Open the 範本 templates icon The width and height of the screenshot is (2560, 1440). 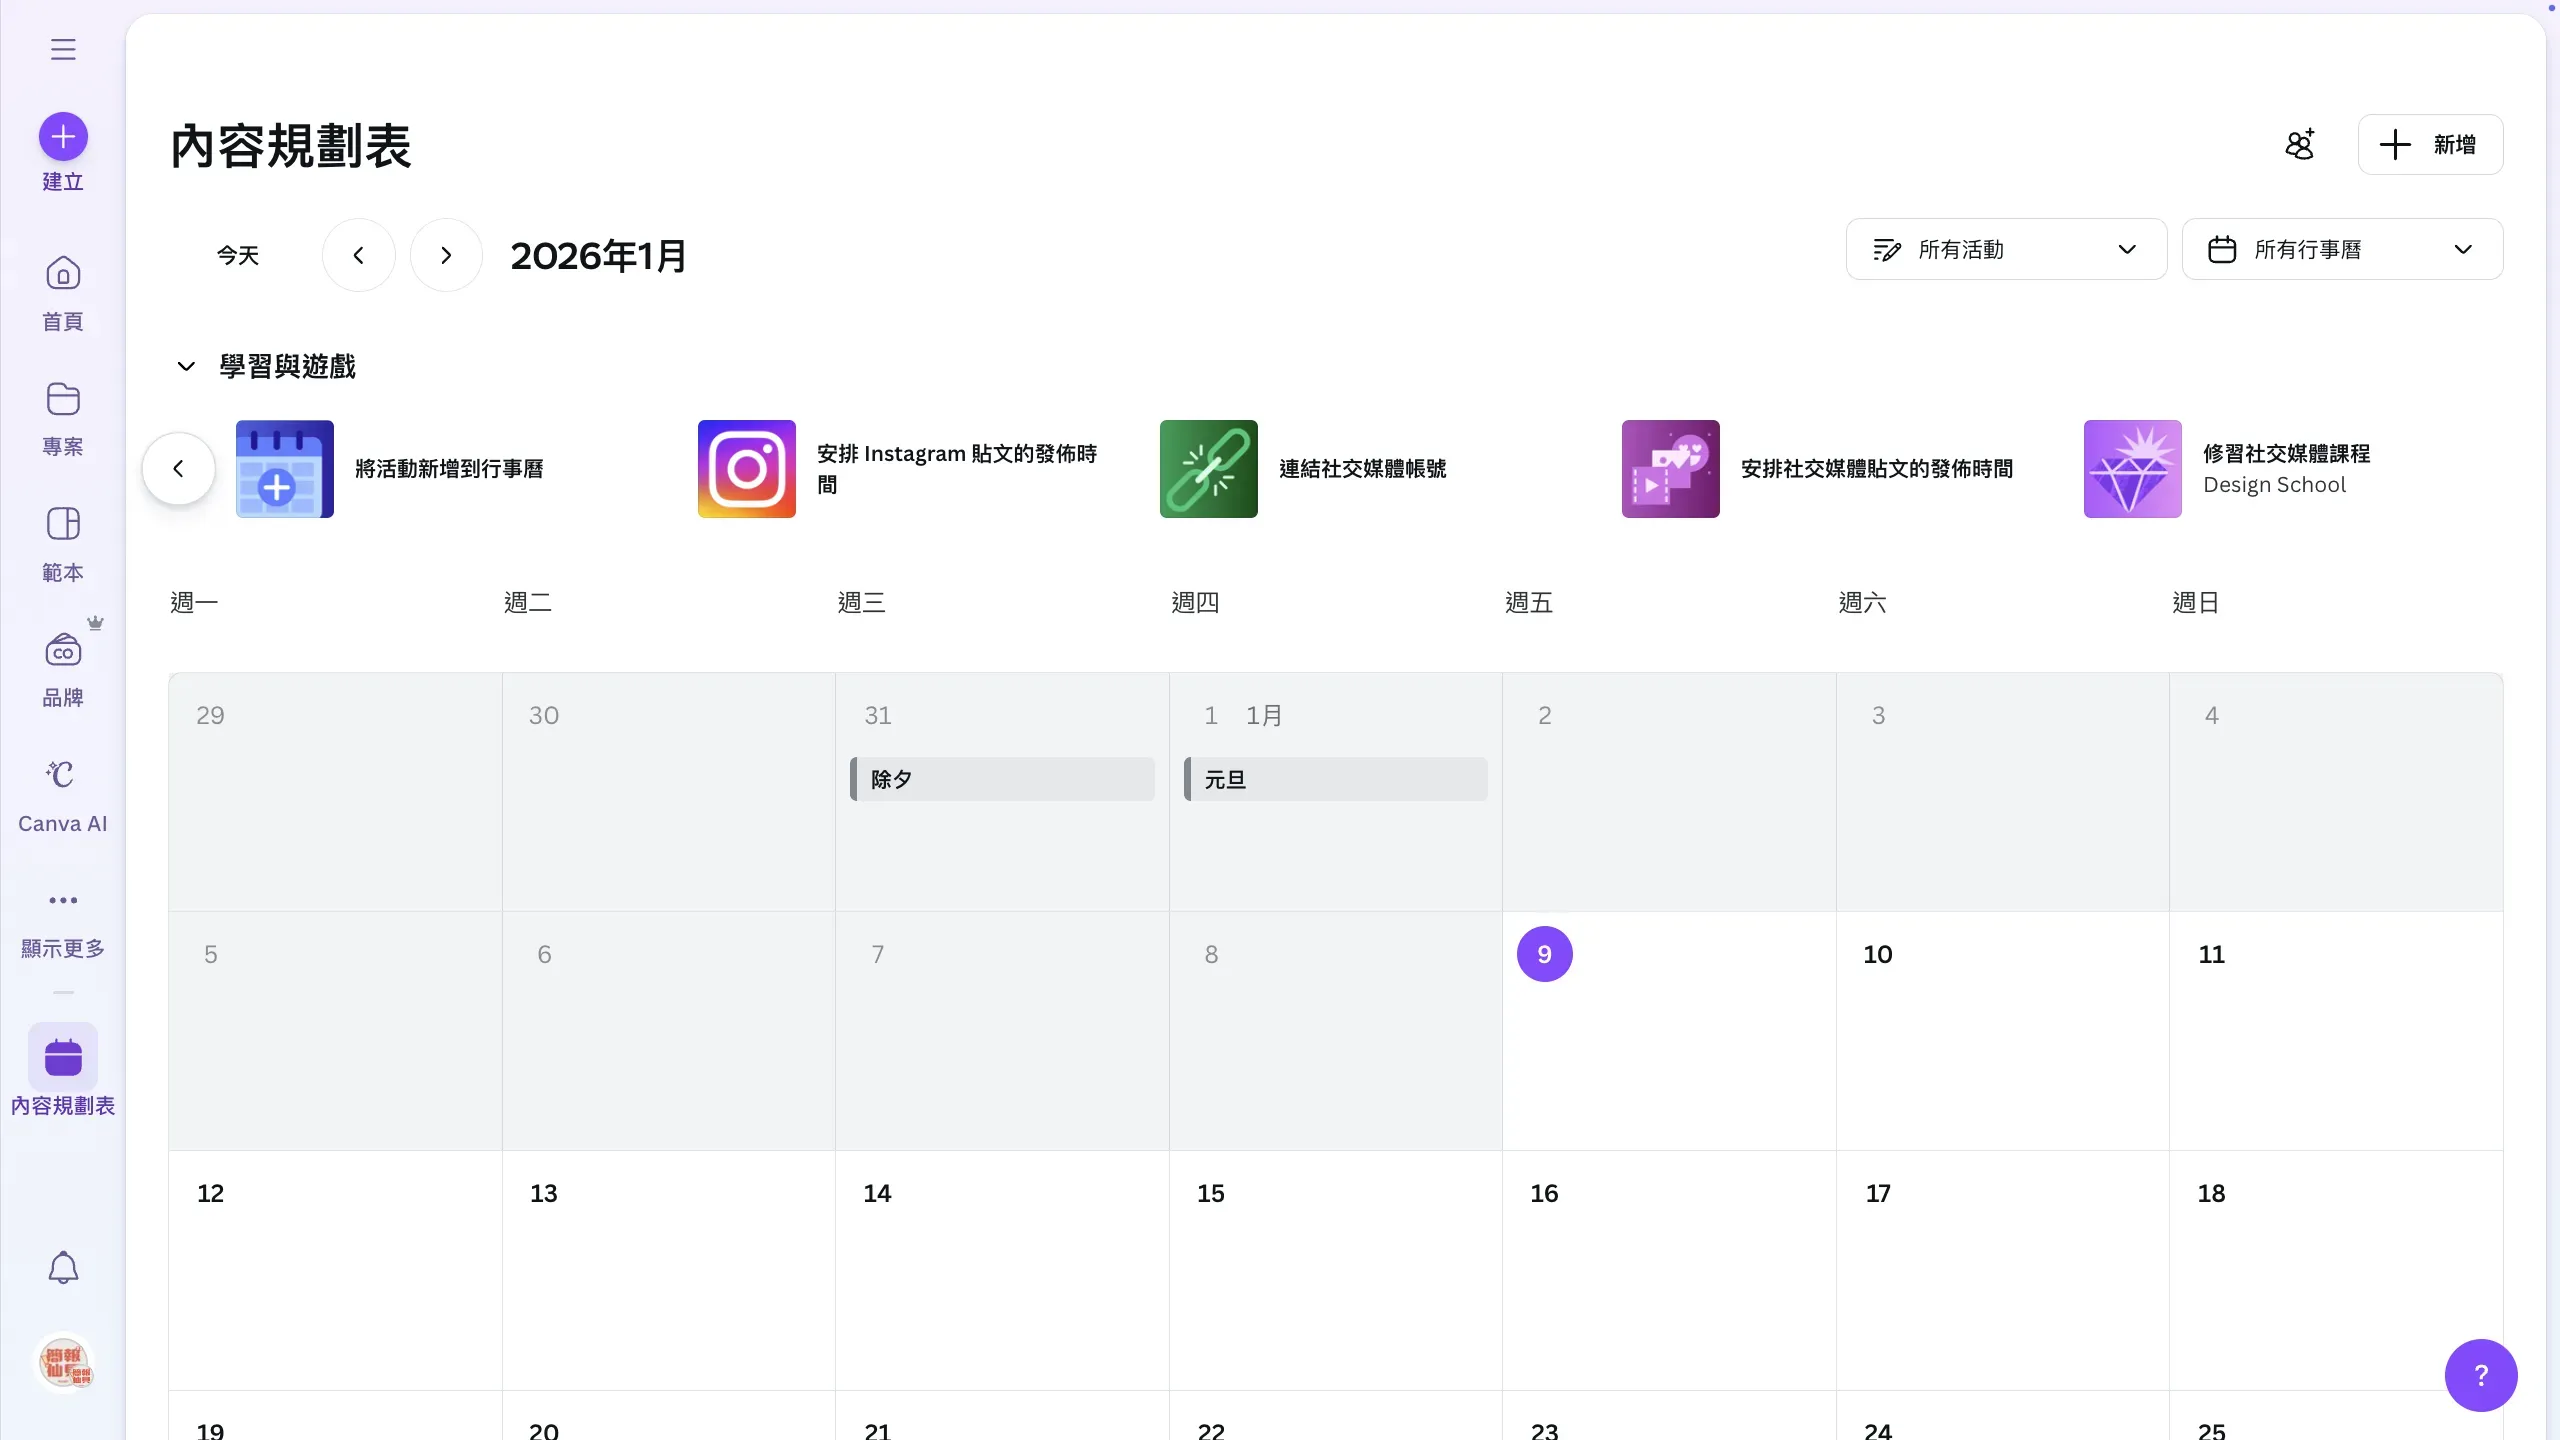click(63, 524)
